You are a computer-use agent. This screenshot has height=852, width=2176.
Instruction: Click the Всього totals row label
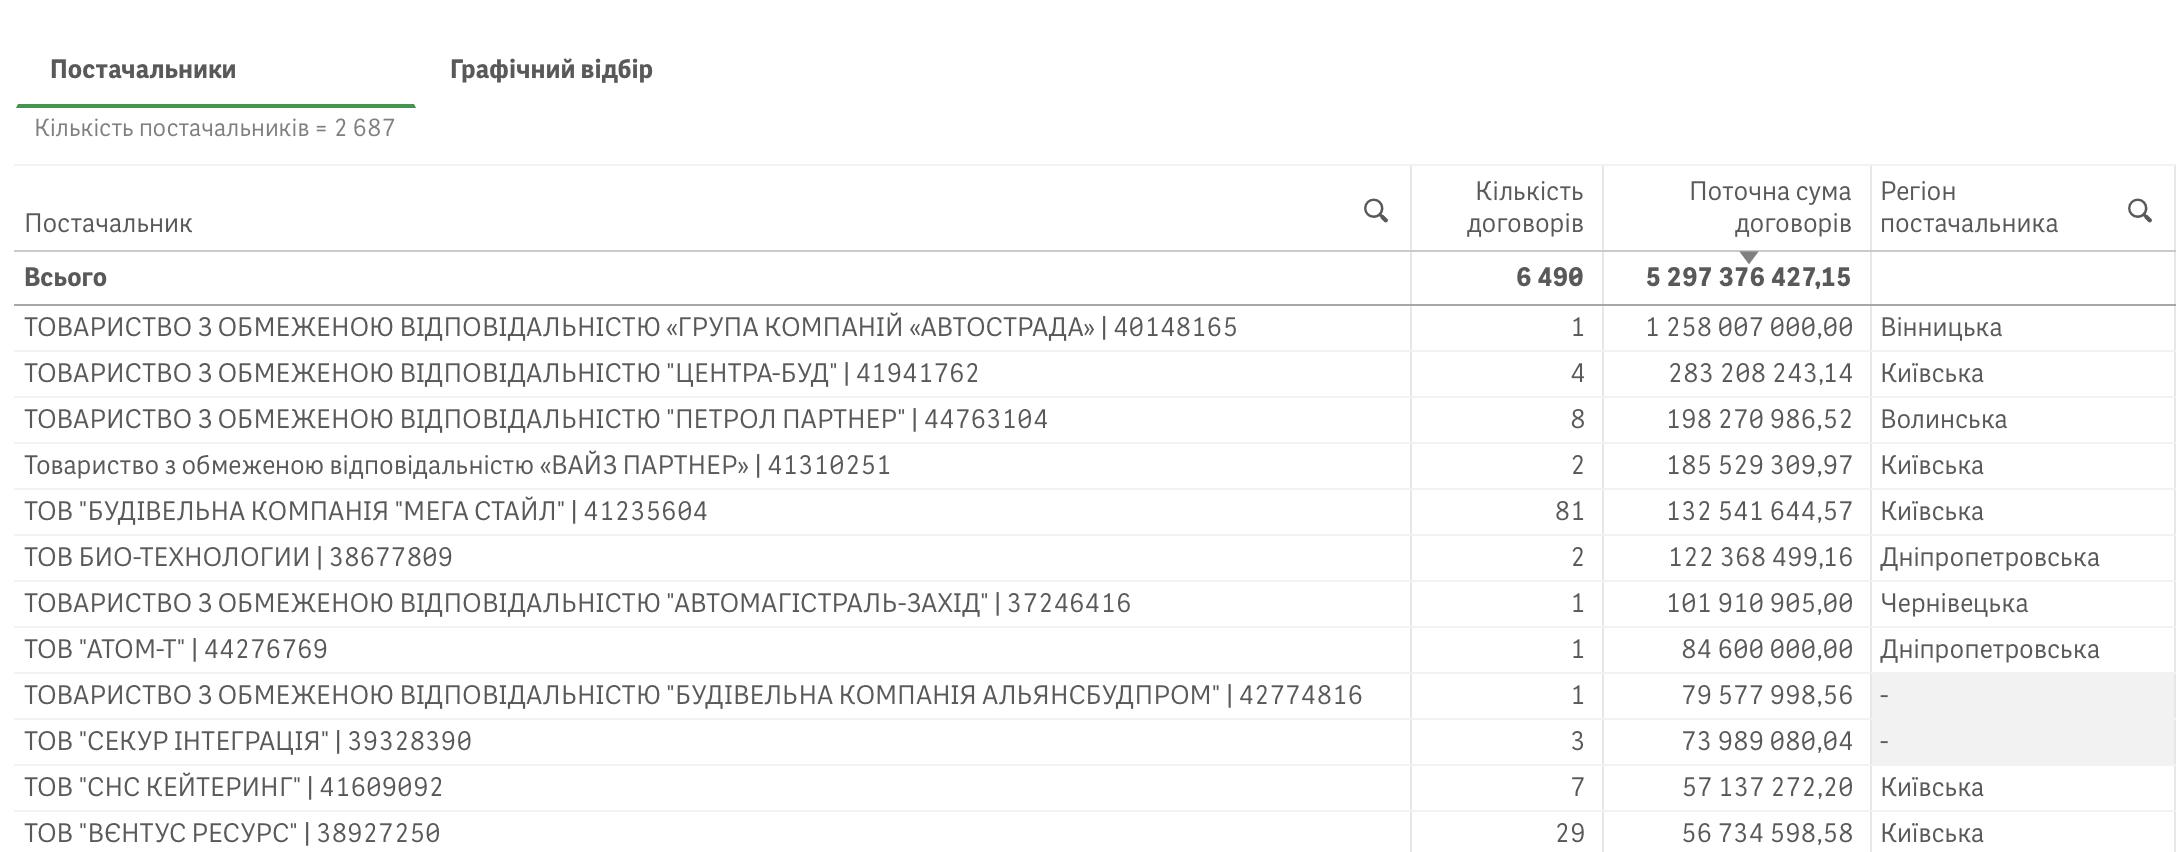(x=66, y=278)
